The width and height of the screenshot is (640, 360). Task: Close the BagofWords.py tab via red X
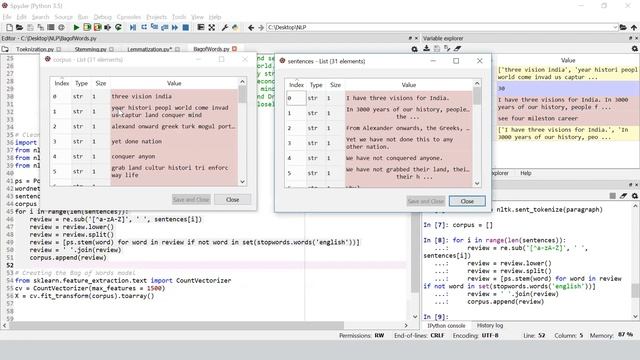click(x=234, y=49)
